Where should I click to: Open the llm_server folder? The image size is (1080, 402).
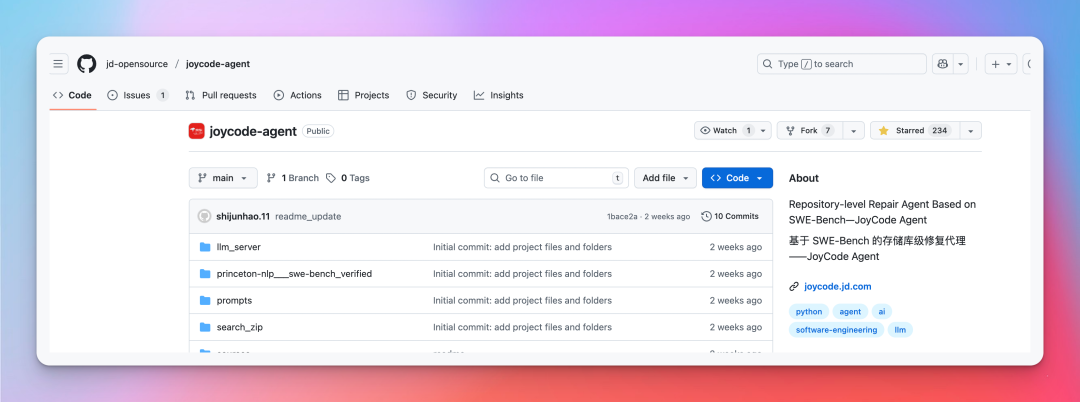[x=238, y=246]
